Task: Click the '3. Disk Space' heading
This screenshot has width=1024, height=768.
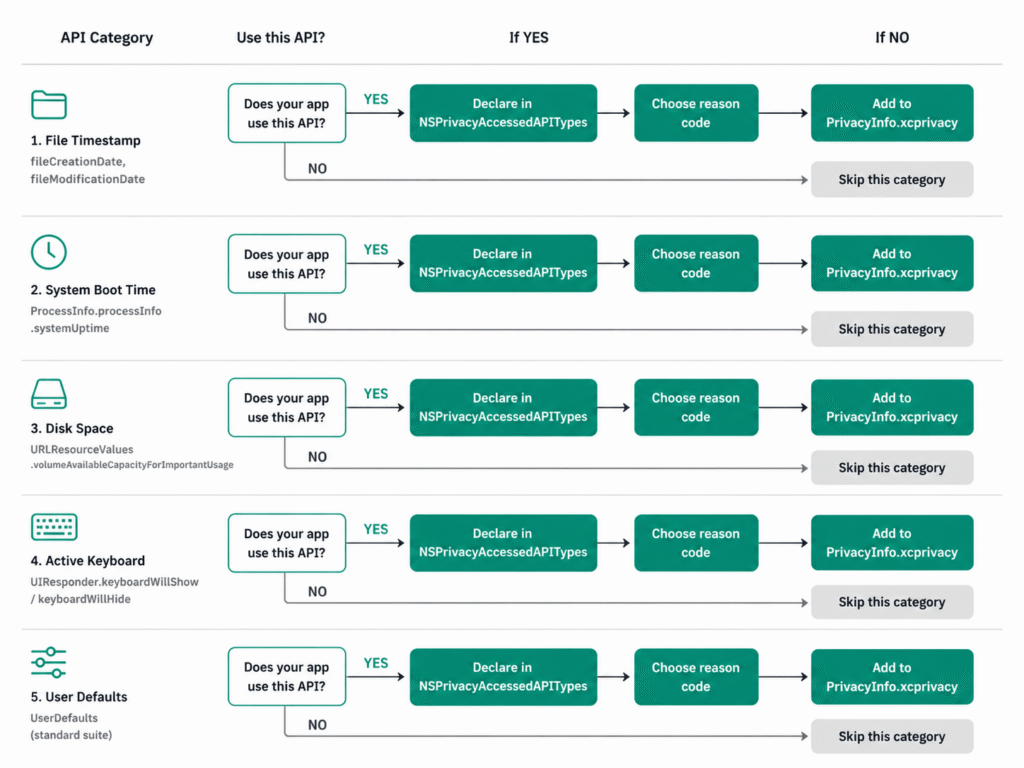Action: 72,428
